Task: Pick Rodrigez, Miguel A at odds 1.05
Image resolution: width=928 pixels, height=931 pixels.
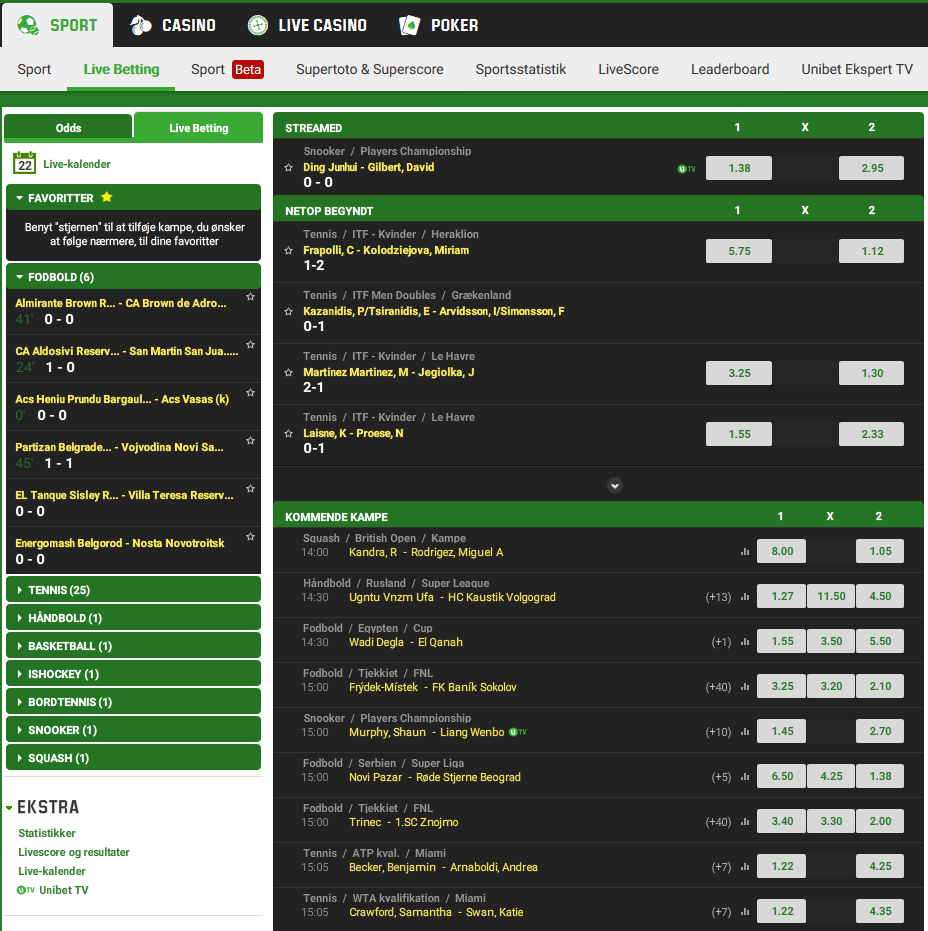Action: [x=880, y=551]
